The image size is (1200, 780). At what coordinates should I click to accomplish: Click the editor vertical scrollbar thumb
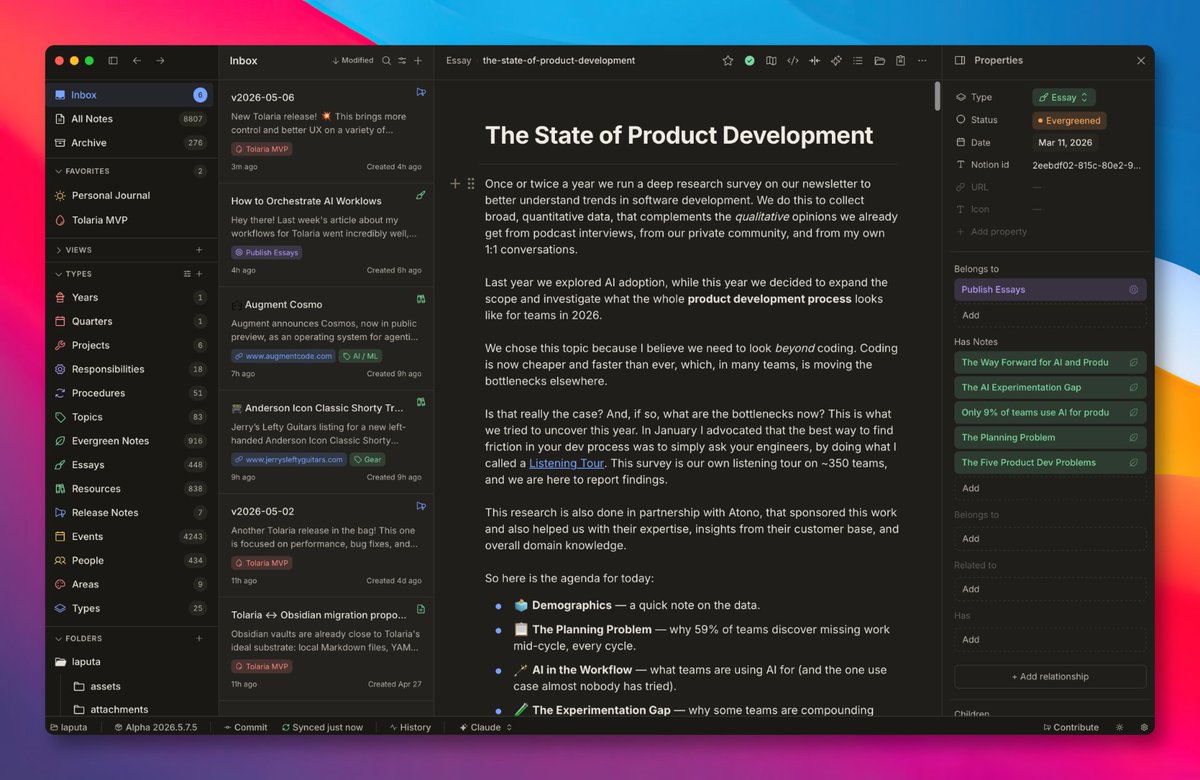937,96
